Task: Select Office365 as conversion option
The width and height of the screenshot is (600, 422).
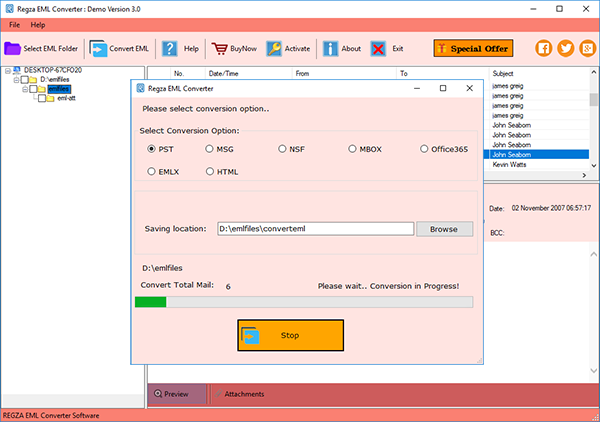Action: coord(424,149)
